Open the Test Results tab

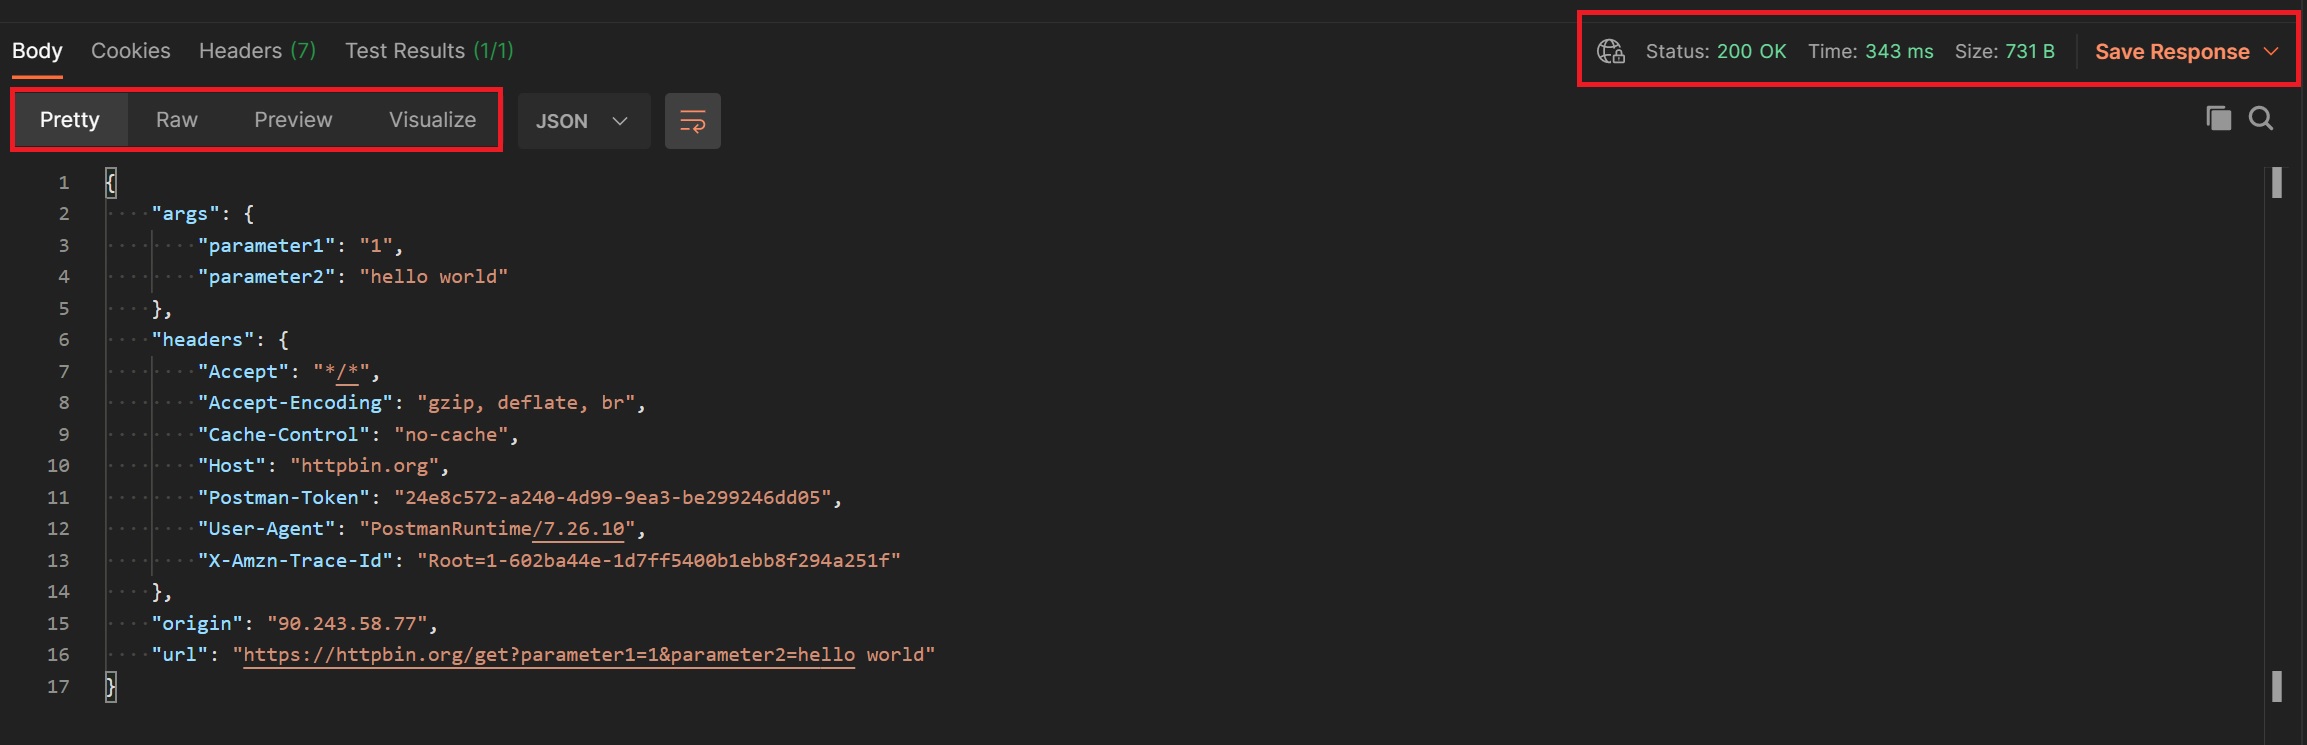pos(428,51)
